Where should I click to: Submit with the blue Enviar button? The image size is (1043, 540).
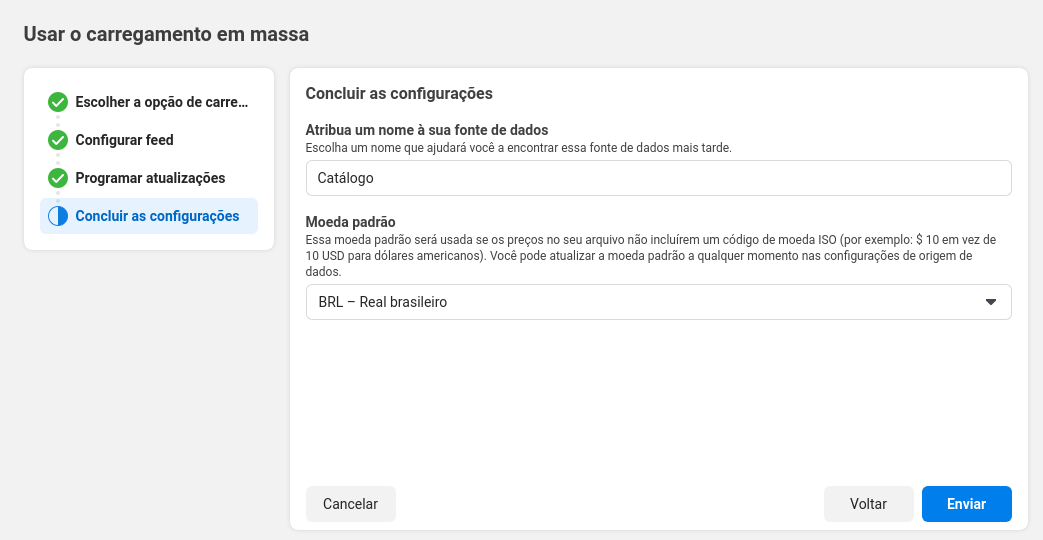click(967, 504)
